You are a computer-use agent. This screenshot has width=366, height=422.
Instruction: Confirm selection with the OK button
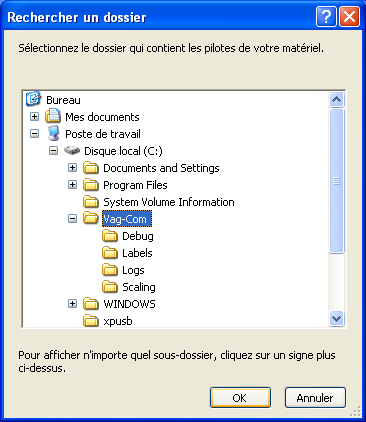point(240,397)
